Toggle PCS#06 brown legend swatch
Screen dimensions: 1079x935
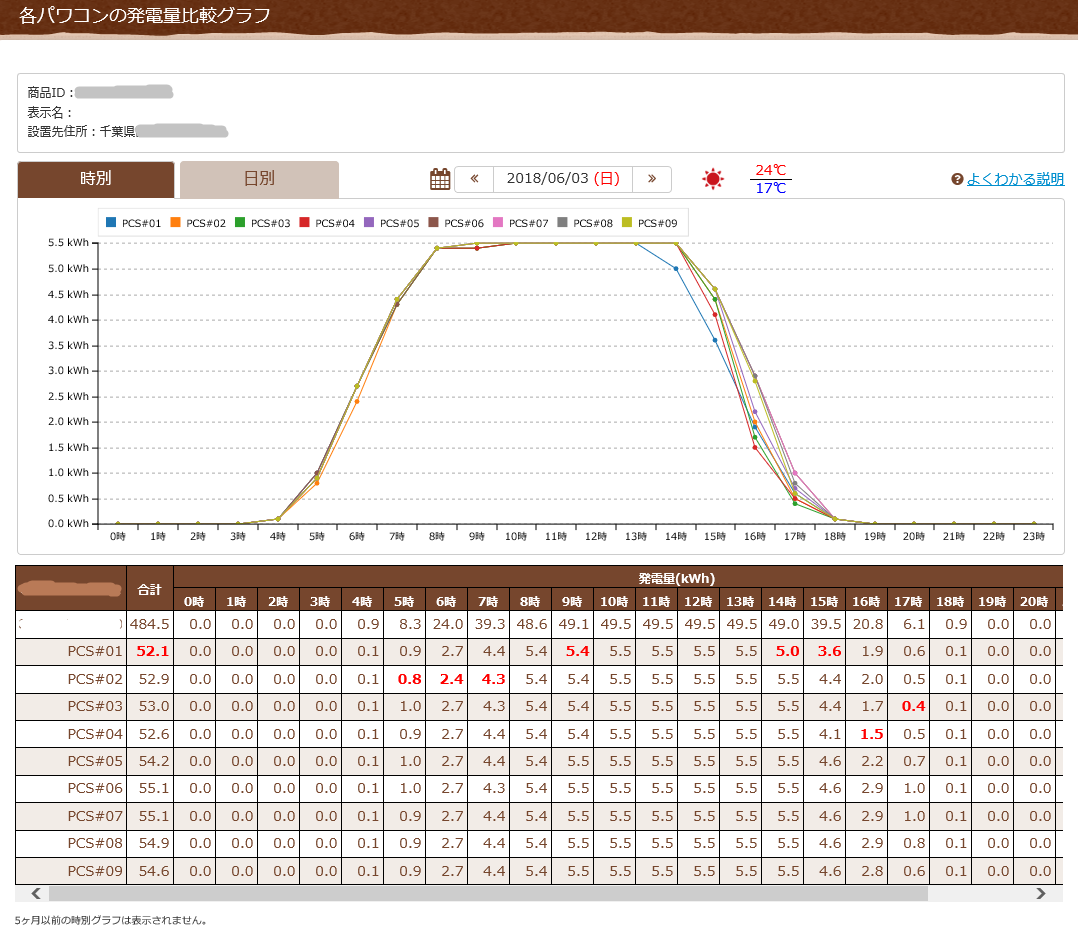point(434,222)
